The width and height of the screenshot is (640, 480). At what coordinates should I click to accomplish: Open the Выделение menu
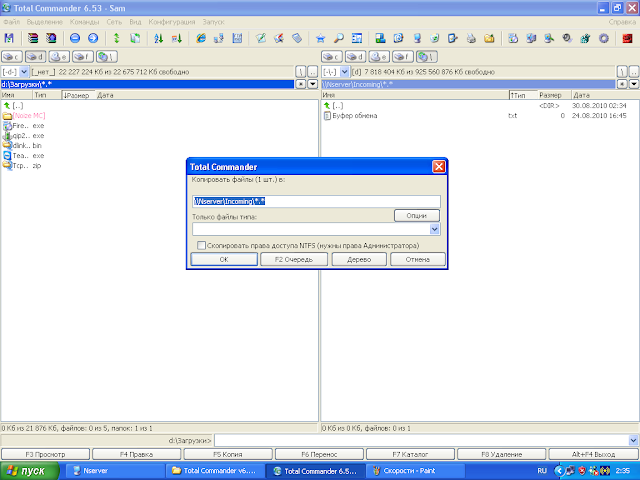tap(45, 22)
